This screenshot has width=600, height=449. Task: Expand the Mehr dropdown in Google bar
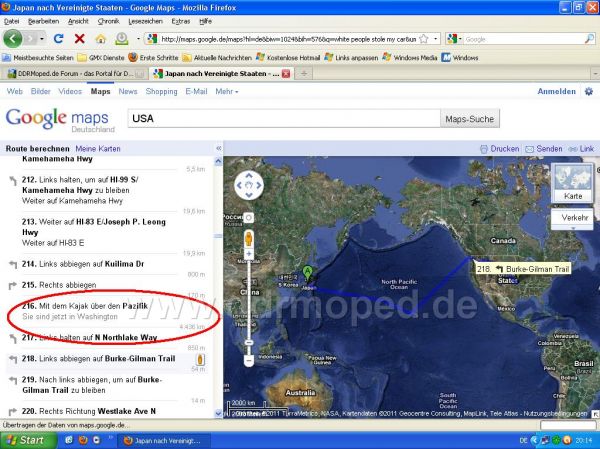[x=227, y=91]
